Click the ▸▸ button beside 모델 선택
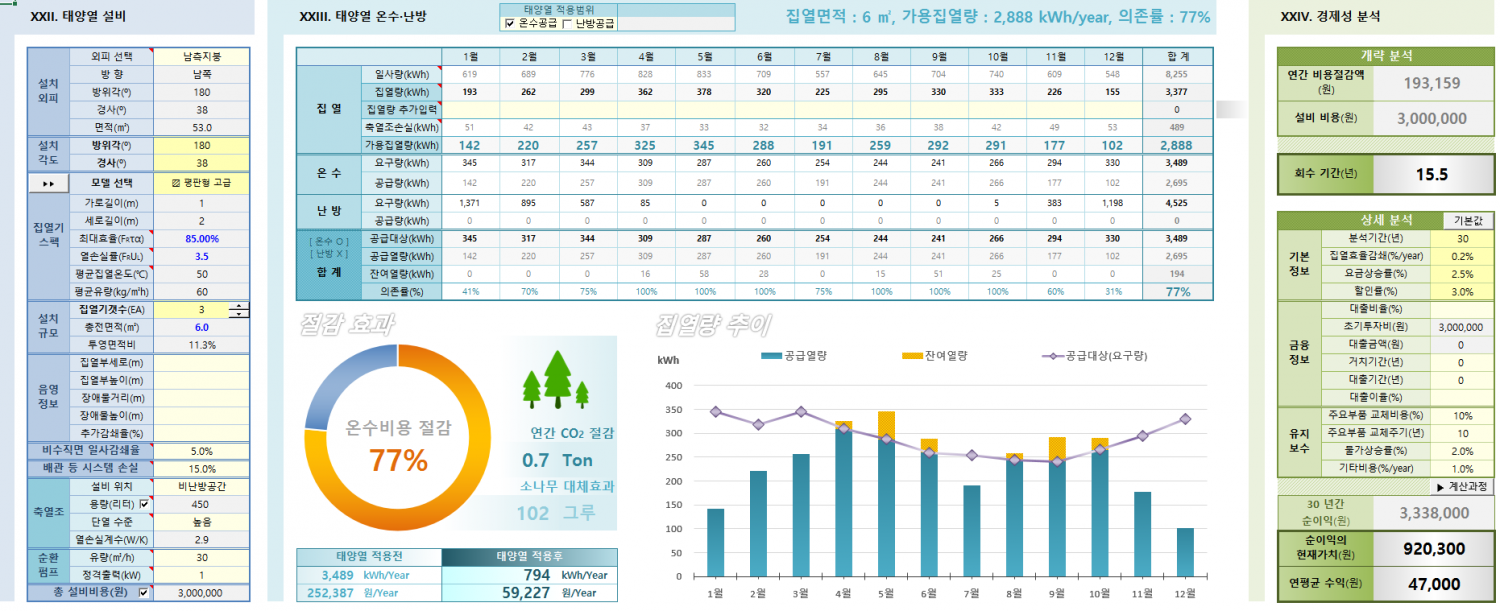Viewport: 1500px width, 611px height. [48, 184]
